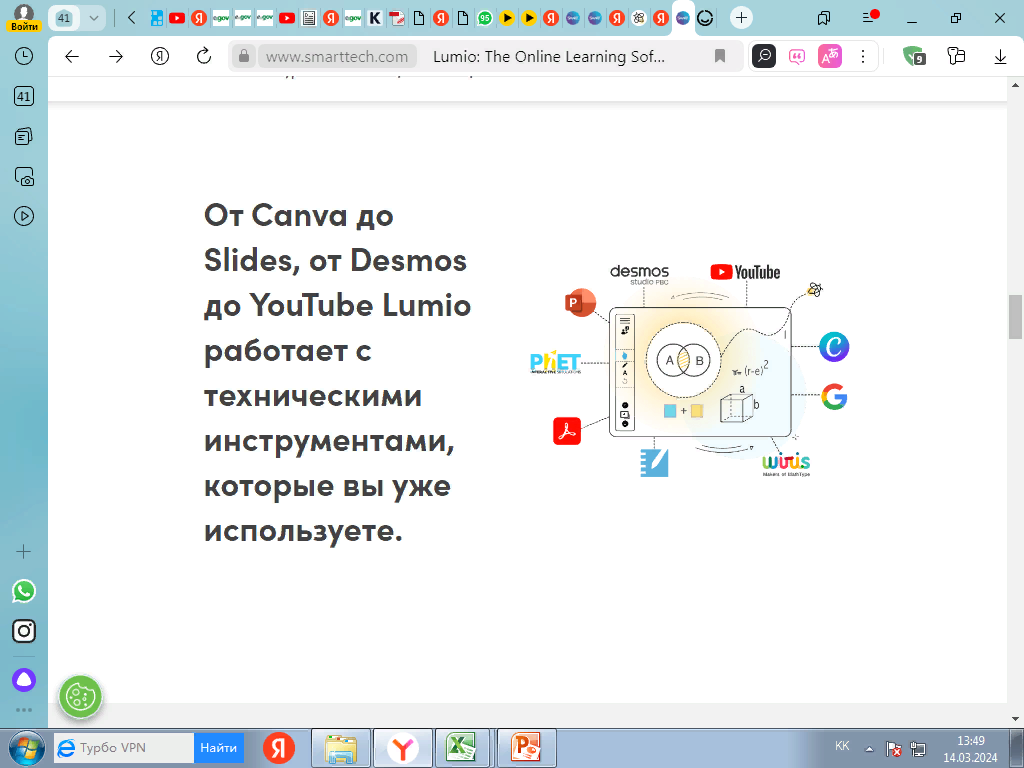Click the pink page translator icon

point(829,57)
